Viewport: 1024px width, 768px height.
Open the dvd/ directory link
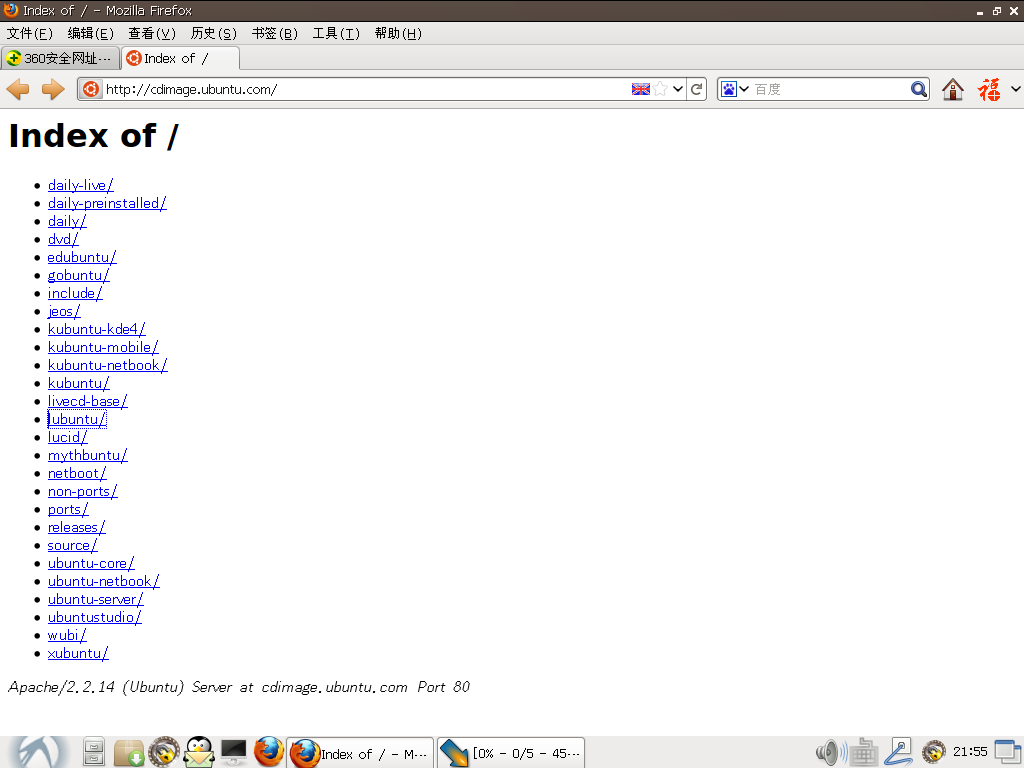[x=63, y=239]
